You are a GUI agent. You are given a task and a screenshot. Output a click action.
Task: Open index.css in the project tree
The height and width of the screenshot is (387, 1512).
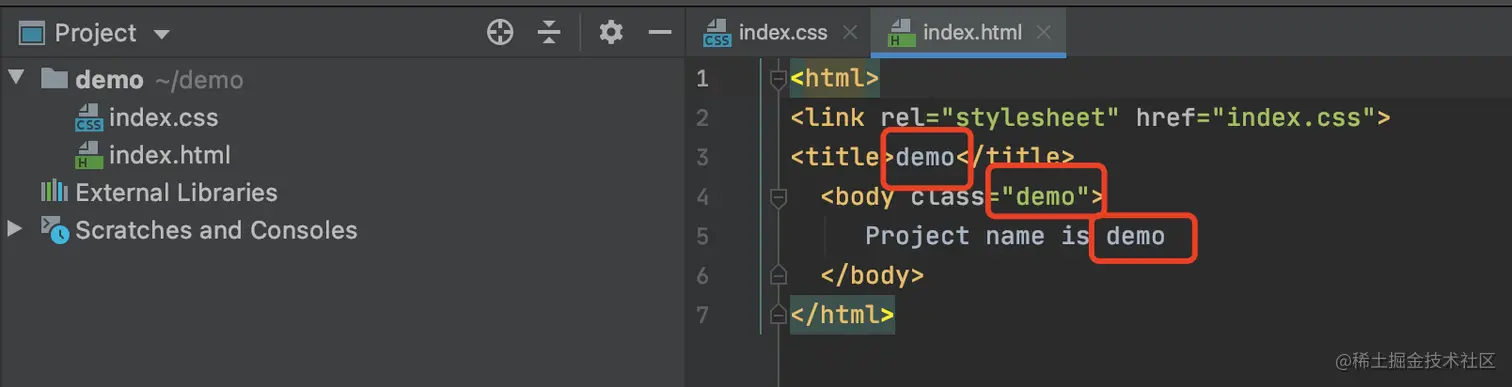click(x=163, y=117)
